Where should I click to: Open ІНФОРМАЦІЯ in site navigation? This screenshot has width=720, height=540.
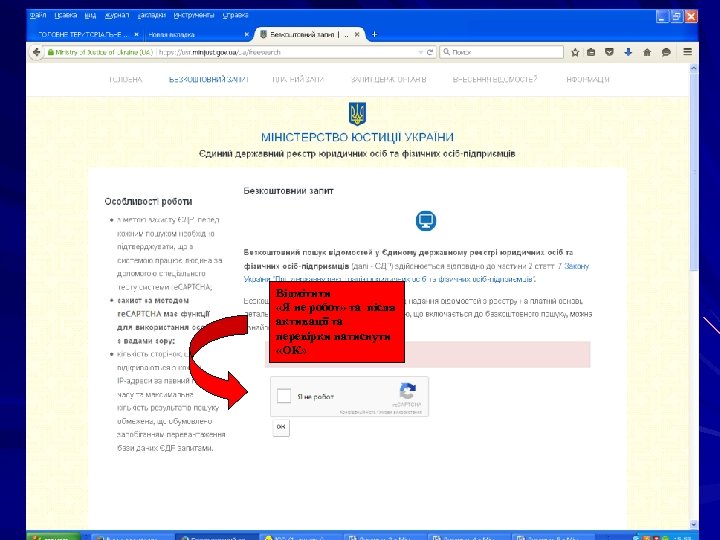pos(588,79)
